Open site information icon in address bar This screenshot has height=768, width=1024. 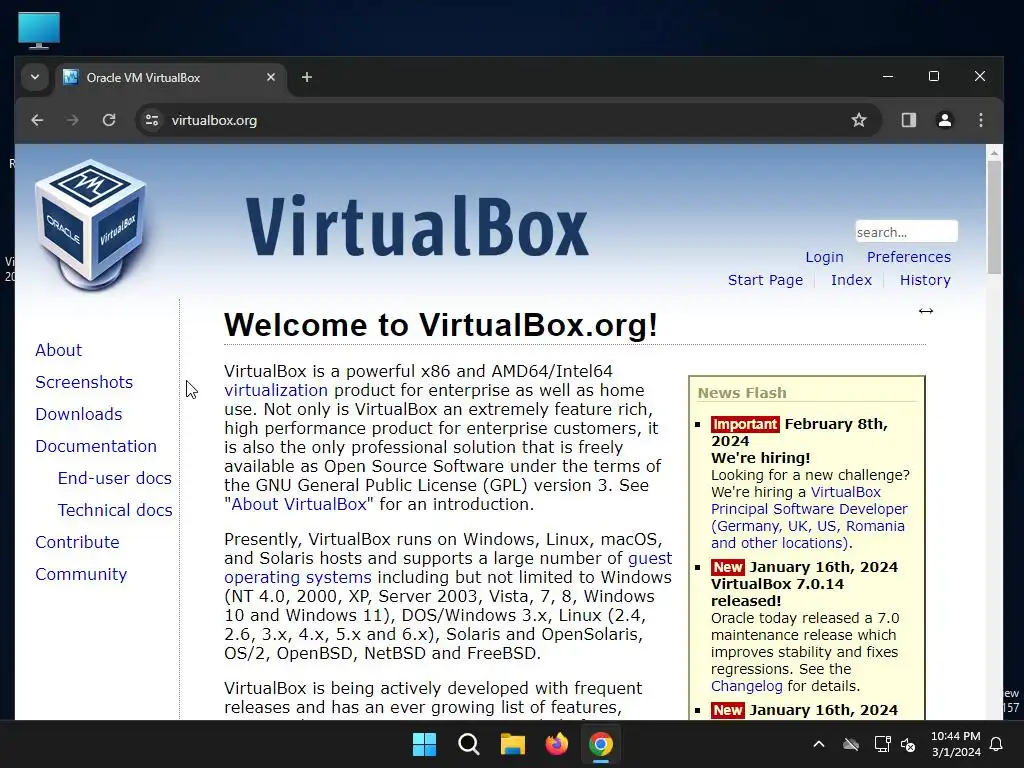(152, 120)
